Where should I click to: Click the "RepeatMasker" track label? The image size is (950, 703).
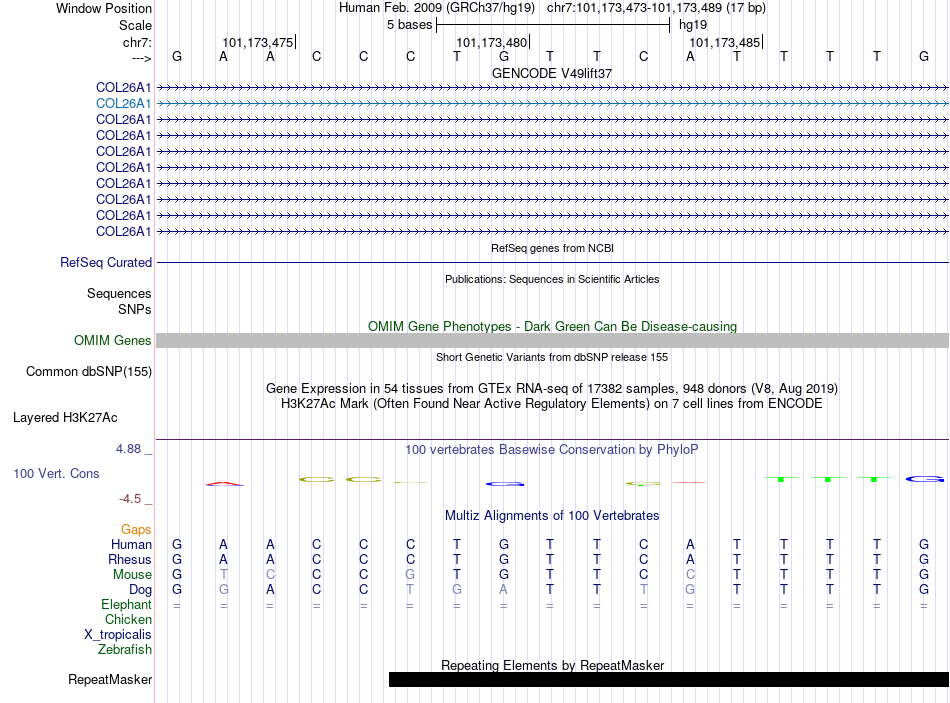110,680
